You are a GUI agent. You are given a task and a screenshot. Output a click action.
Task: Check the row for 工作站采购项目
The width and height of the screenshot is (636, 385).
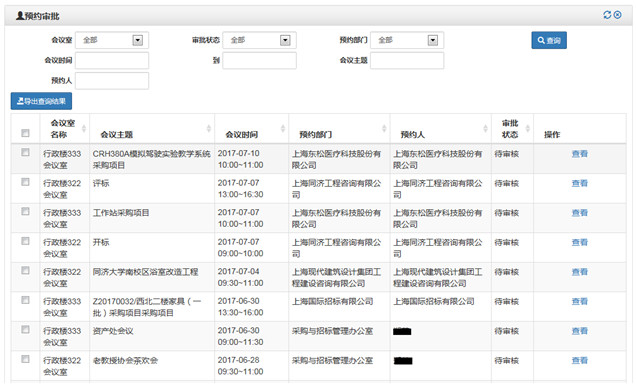tap(25, 211)
